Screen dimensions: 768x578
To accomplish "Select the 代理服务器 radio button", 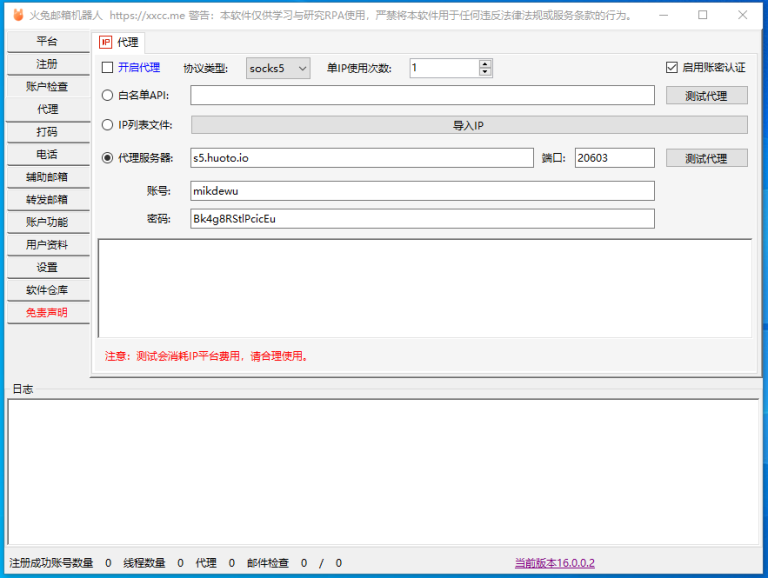I will click(107, 158).
